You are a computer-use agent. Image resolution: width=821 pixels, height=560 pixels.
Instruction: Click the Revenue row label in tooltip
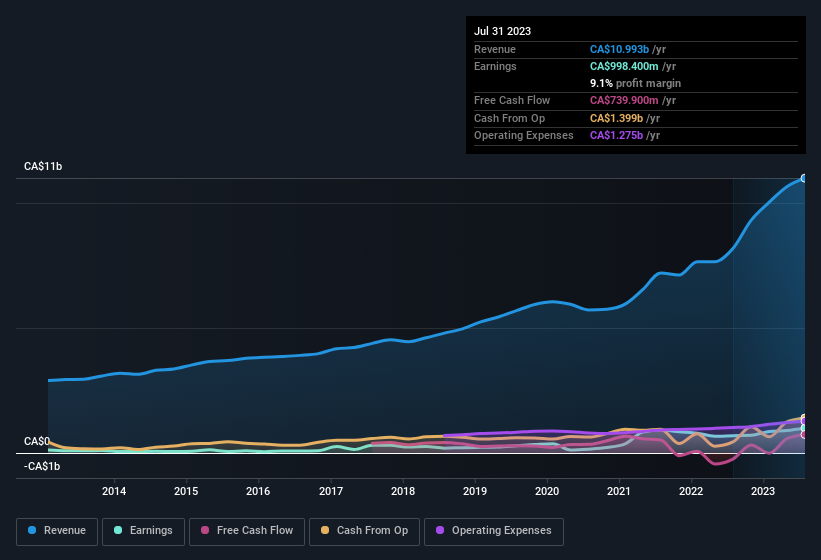coord(495,49)
